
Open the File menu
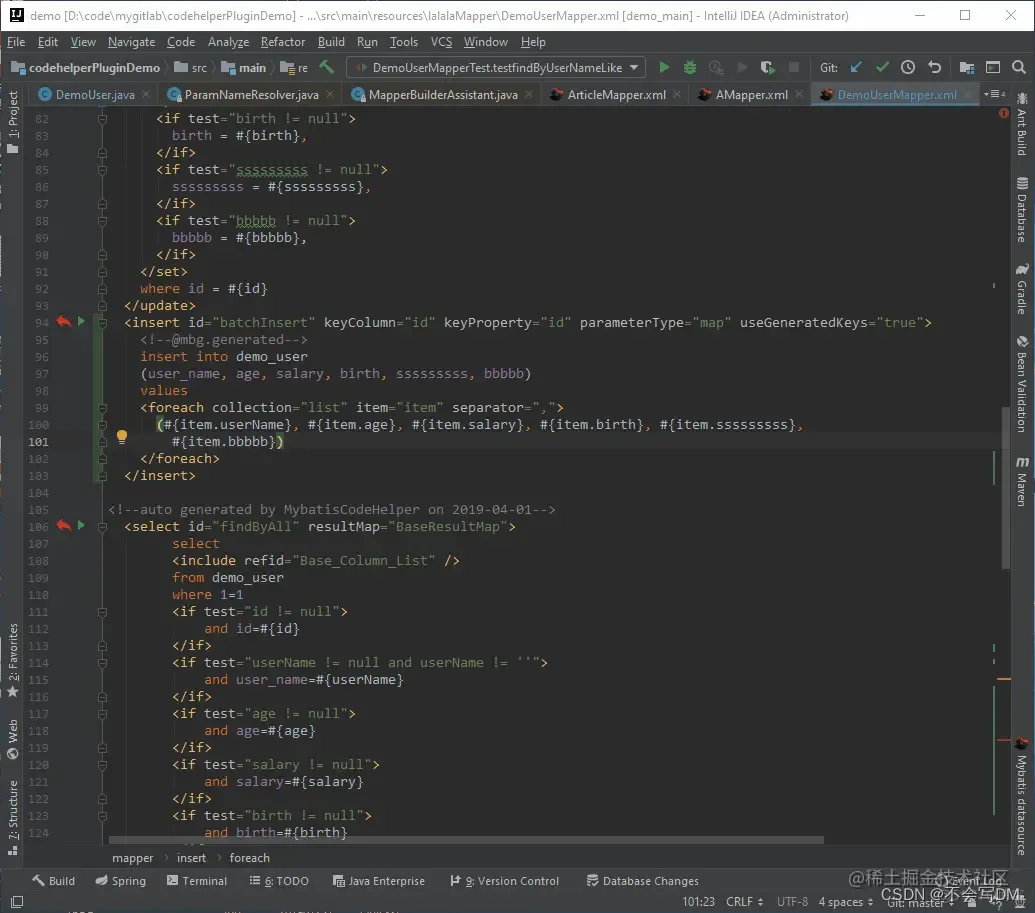16,42
